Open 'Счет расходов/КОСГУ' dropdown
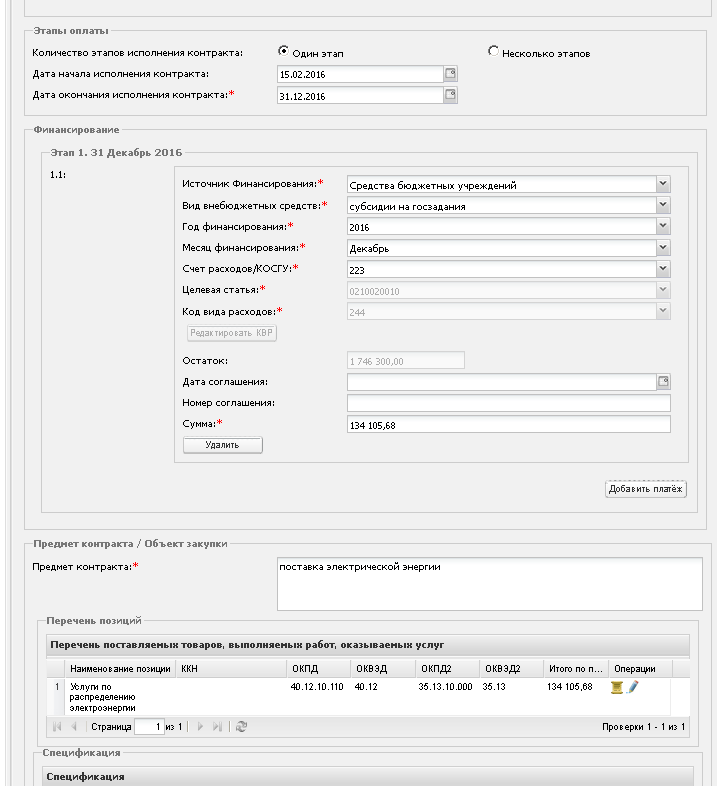This screenshot has width=717, height=786. 663,269
